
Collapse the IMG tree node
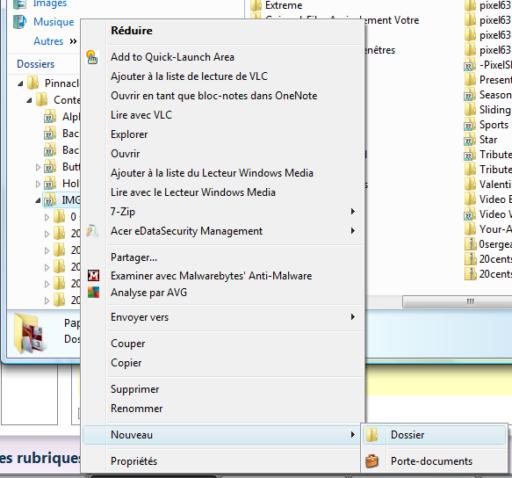coord(38,200)
